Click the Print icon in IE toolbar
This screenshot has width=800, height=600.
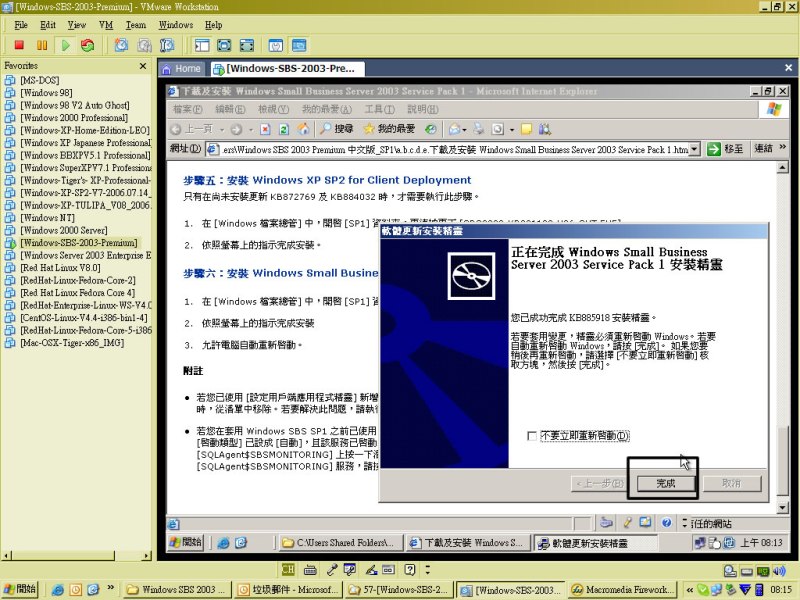click(479, 129)
